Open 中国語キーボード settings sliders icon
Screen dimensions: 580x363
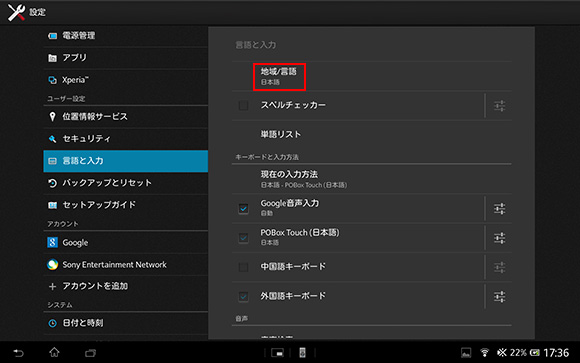pyautogui.click(x=499, y=267)
